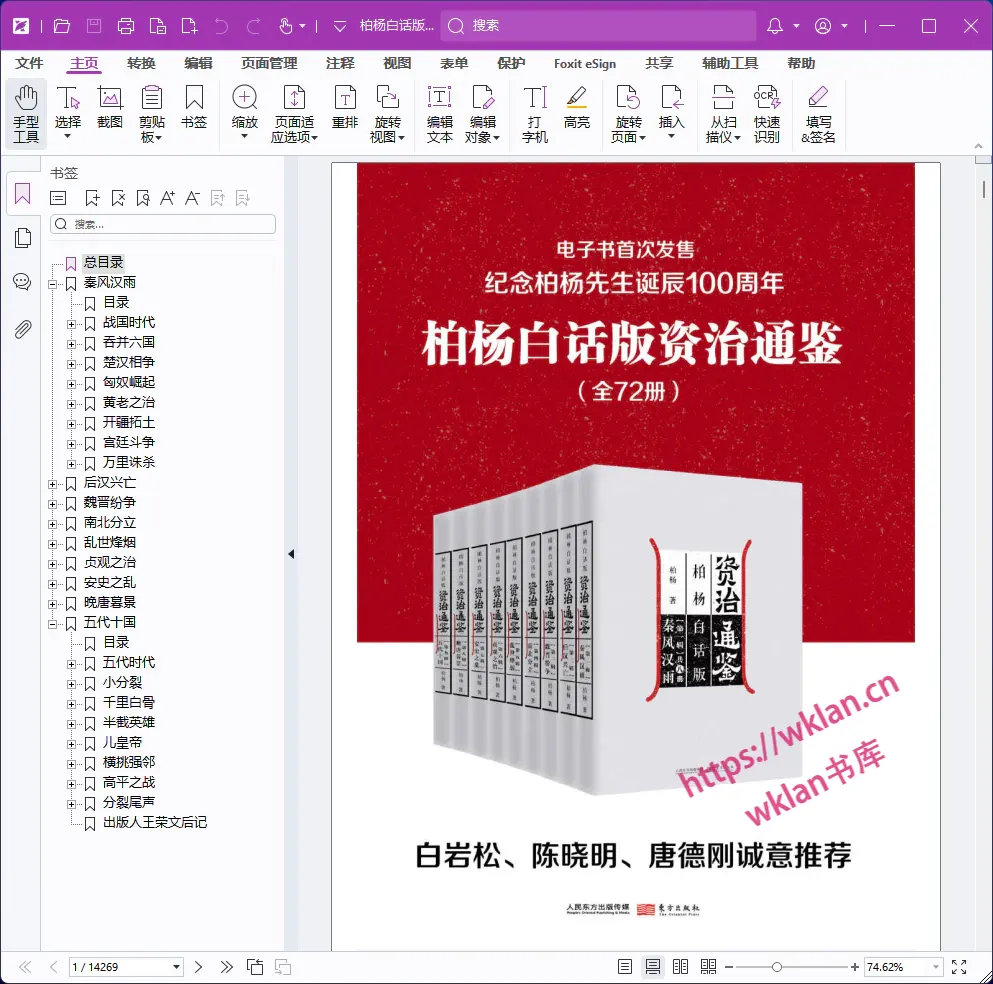
Task: Go to the next page arrow
Action: 198,967
